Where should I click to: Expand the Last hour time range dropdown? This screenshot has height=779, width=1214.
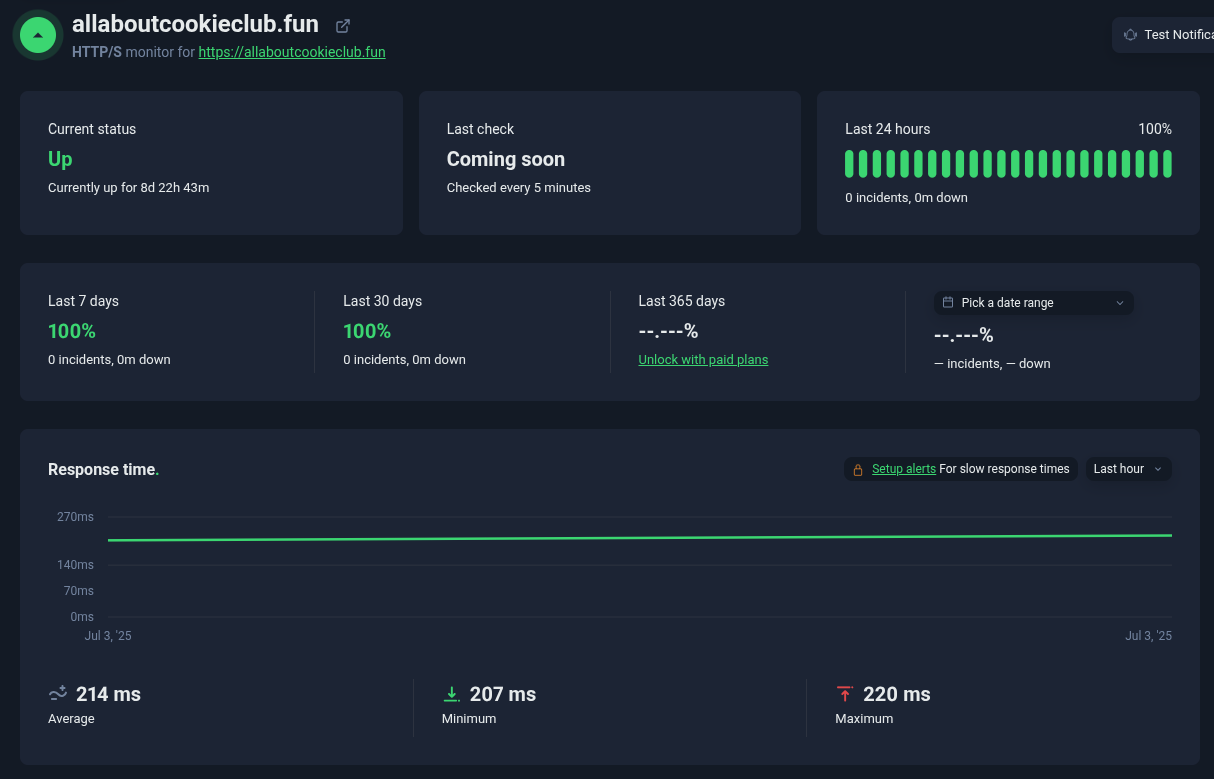[x=1128, y=469]
